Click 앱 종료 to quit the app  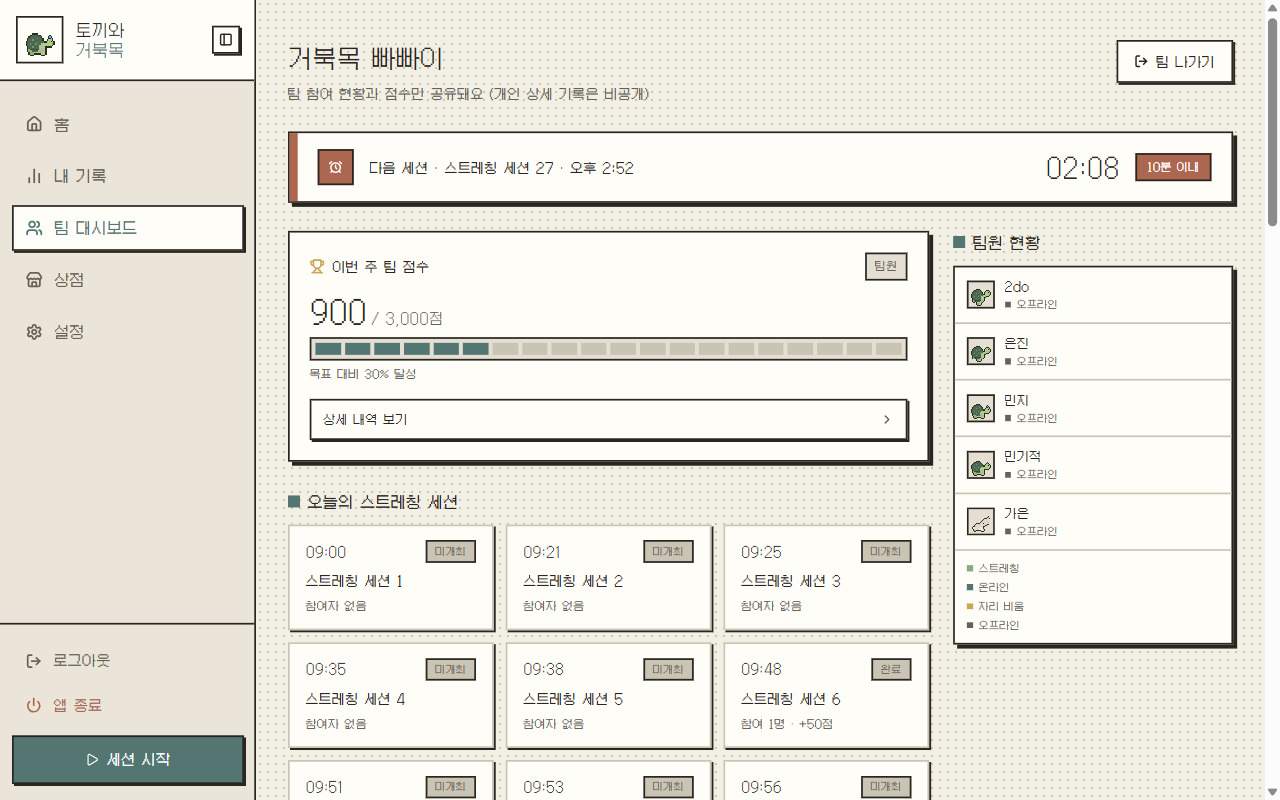point(128,705)
